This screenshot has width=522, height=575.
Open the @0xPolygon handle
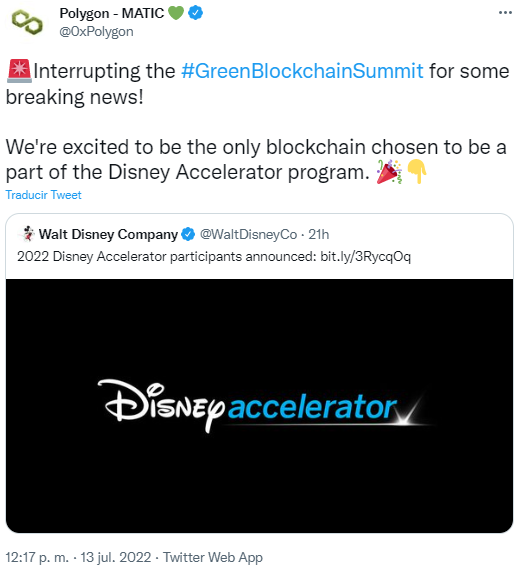(96, 32)
